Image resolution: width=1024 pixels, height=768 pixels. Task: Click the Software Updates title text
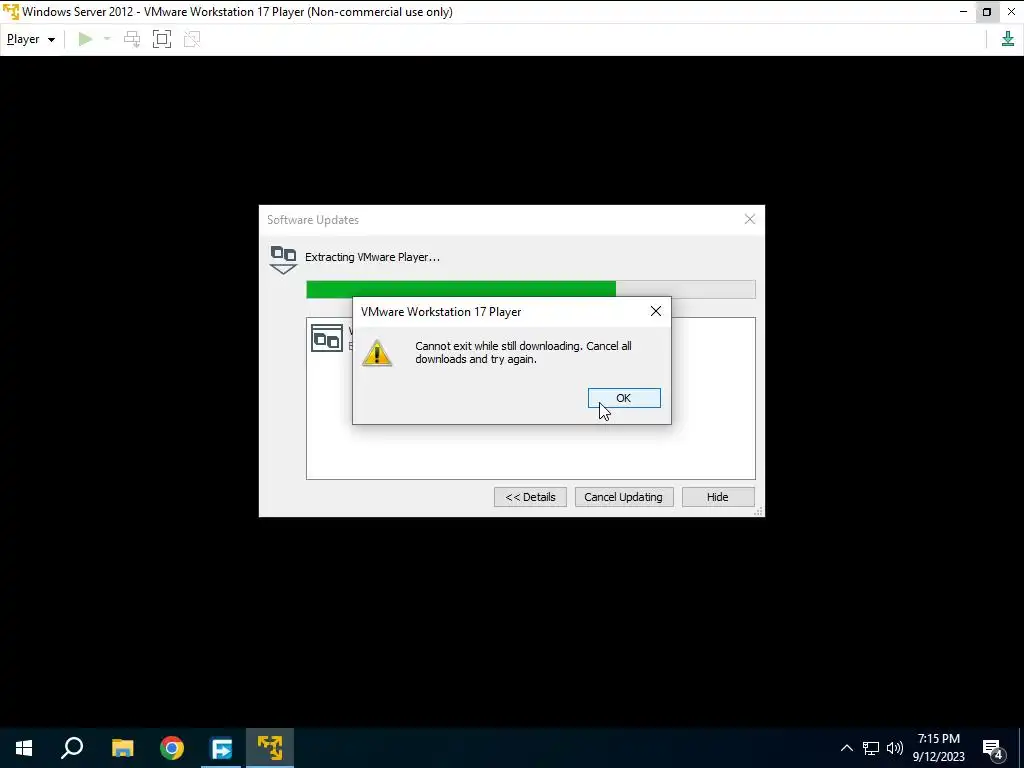(x=313, y=220)
